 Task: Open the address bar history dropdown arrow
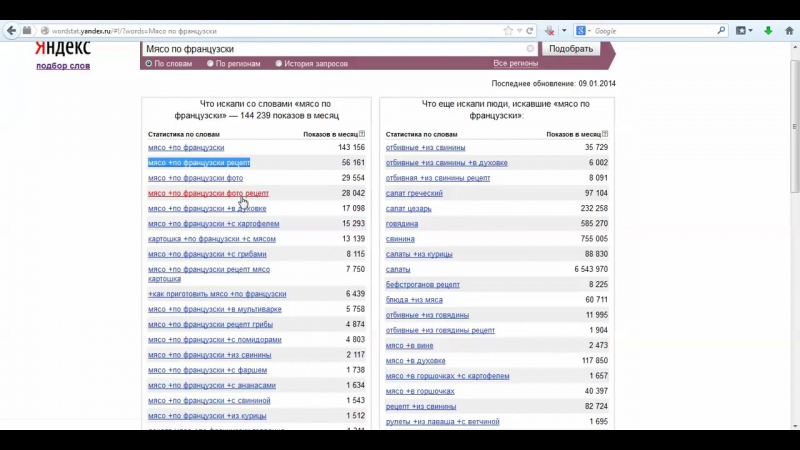(x=519, y=31)
